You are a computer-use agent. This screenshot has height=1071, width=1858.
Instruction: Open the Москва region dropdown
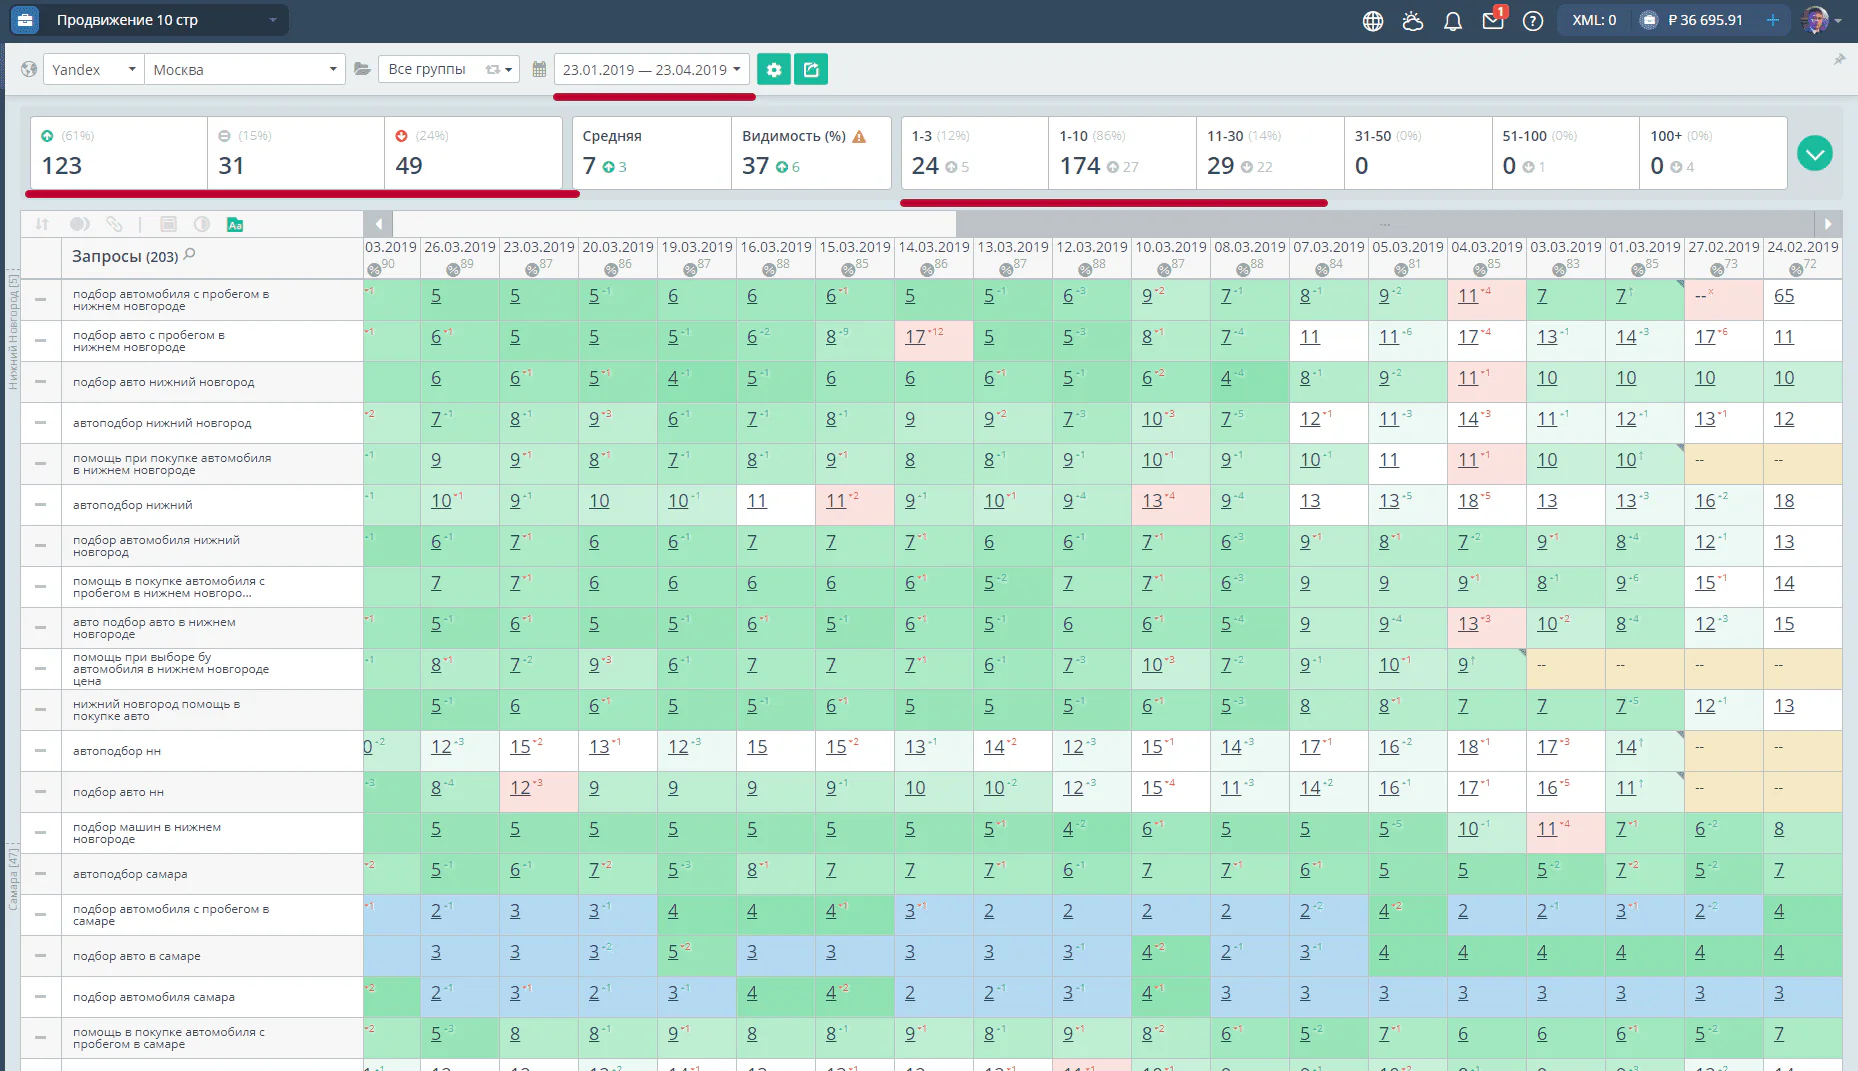coord(245,69)
